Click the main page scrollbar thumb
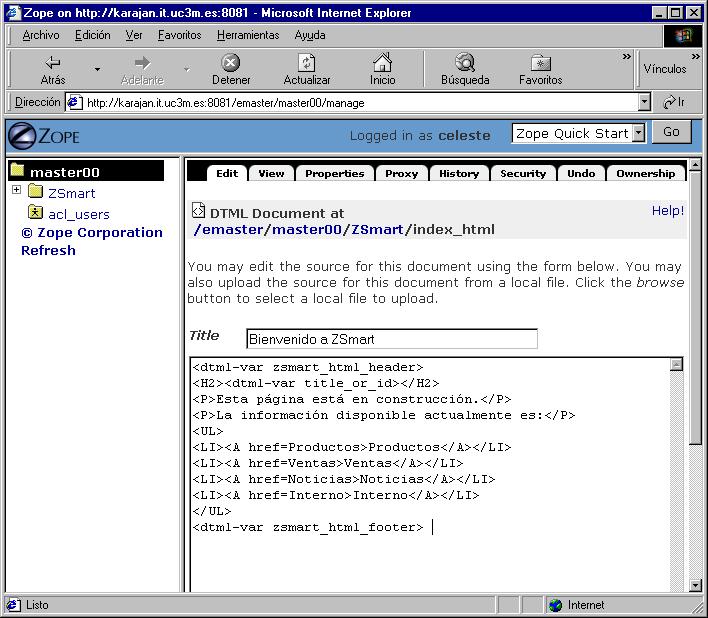The height and width of the screenshot is (618, 708). pyautogui.click(x=695, y=307)
